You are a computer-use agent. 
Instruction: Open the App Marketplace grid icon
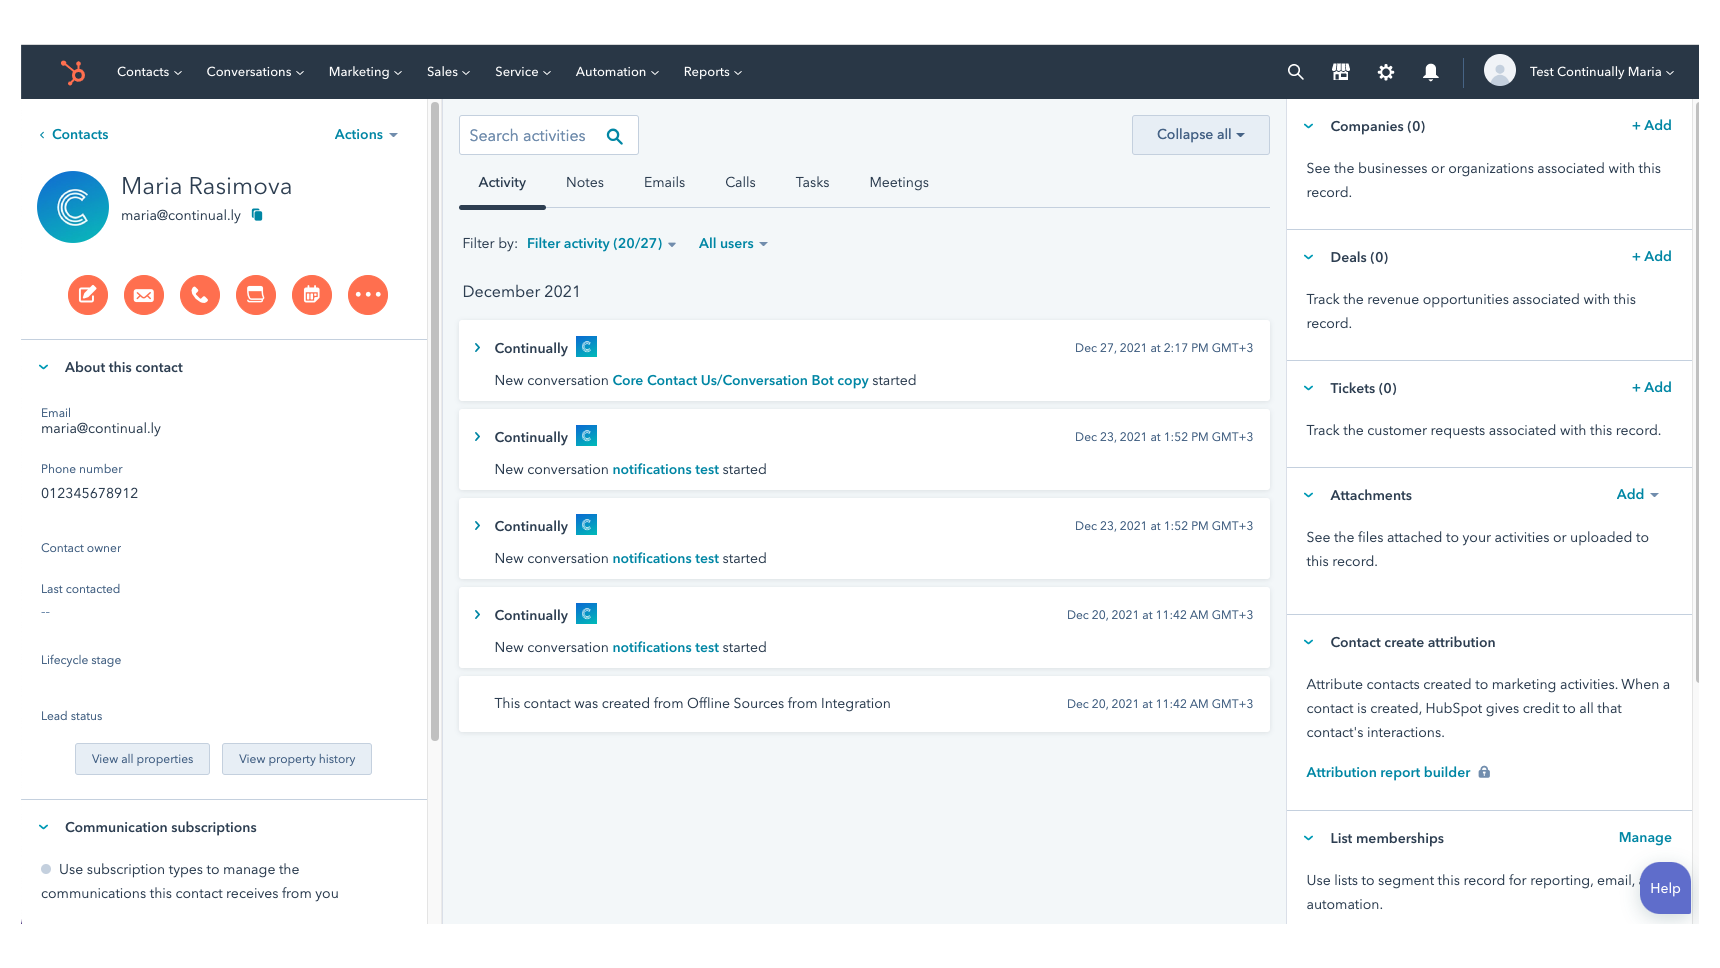point(1340,71)
